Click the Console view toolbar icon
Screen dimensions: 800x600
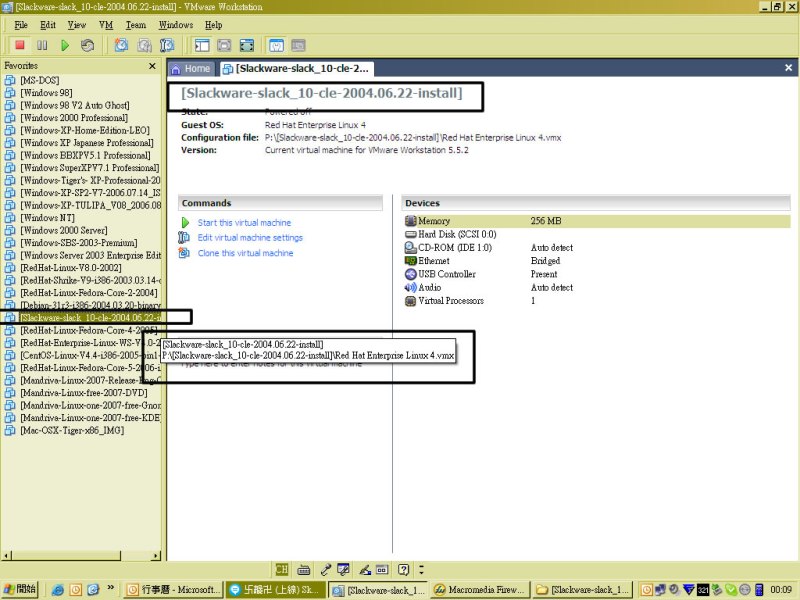pyautogui.click(x=298, y=45)
